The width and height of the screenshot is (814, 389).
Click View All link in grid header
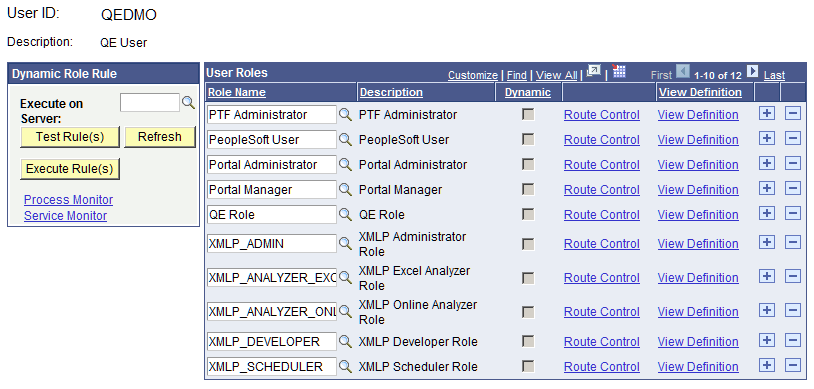coord(557,75)
